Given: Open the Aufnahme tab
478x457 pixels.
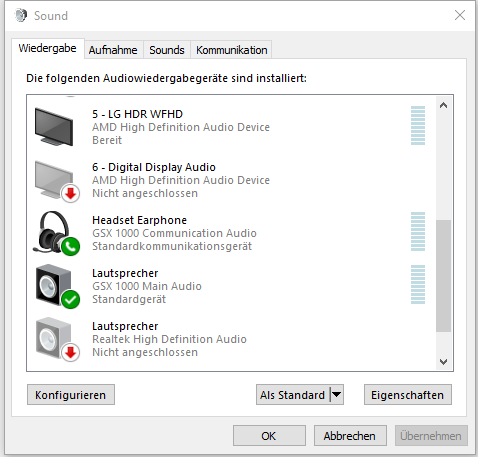Looking at the screenshot, I should pyautogui.click(x=113, y=50).
